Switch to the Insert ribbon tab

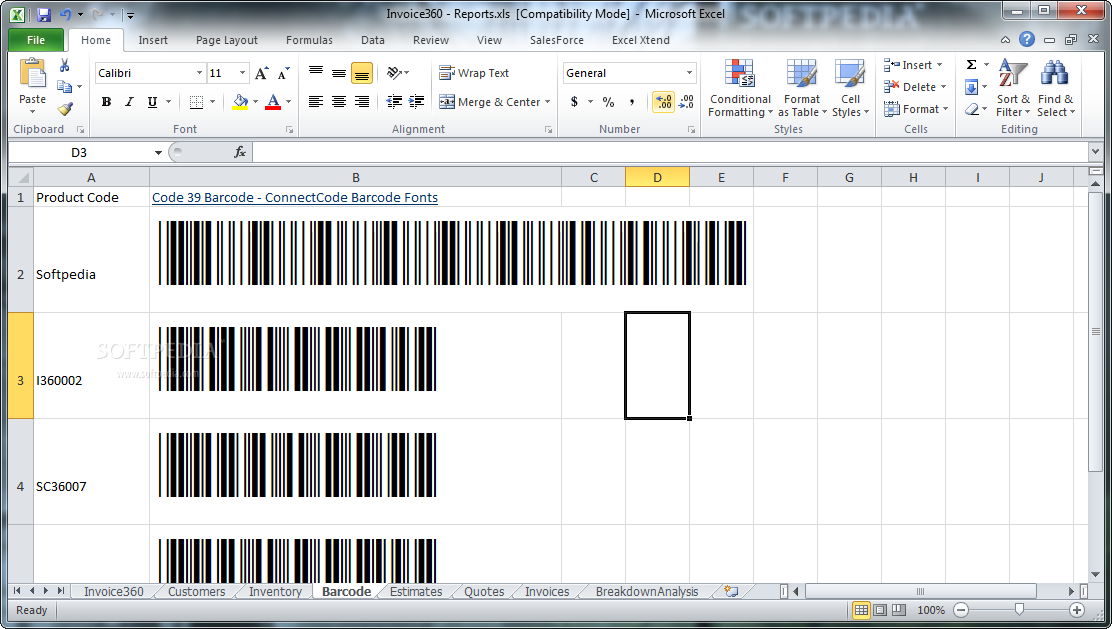pos(153,40)
